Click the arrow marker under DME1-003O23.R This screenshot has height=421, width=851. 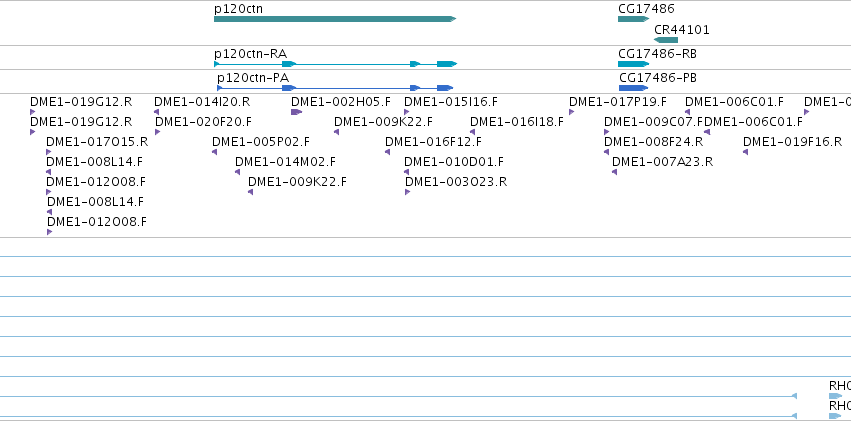tap(408, 192)
